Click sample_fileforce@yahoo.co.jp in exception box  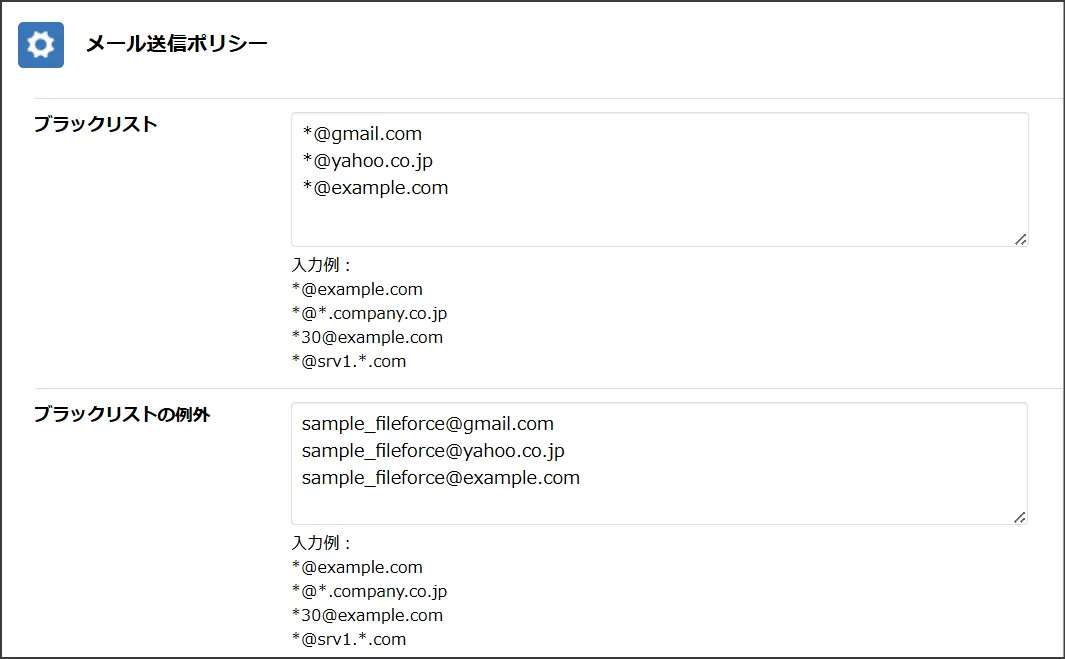(433, 451)
